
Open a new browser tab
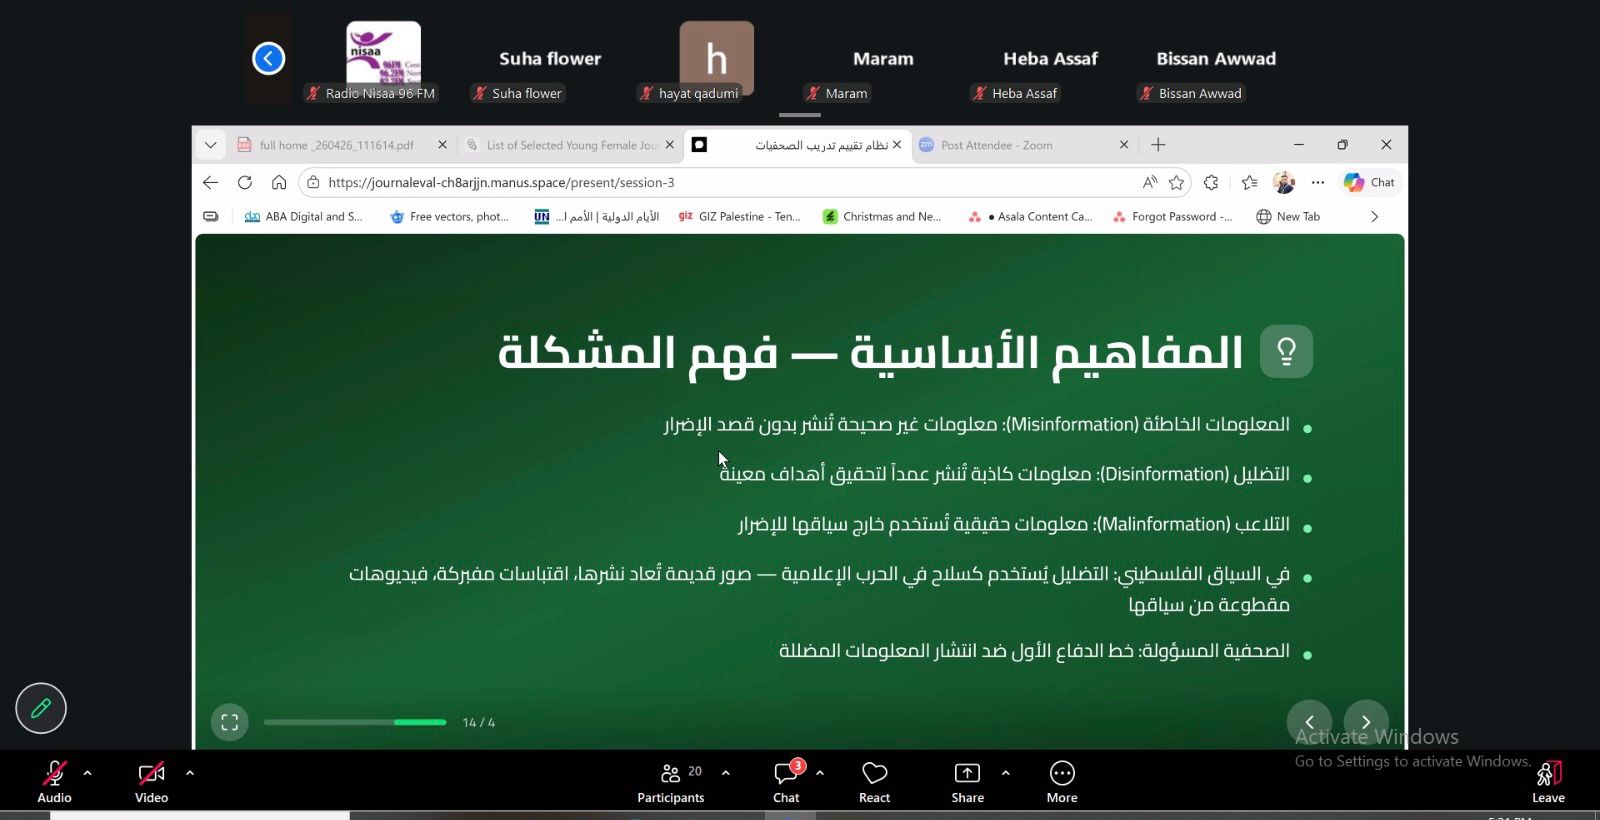click(1158, 145)
